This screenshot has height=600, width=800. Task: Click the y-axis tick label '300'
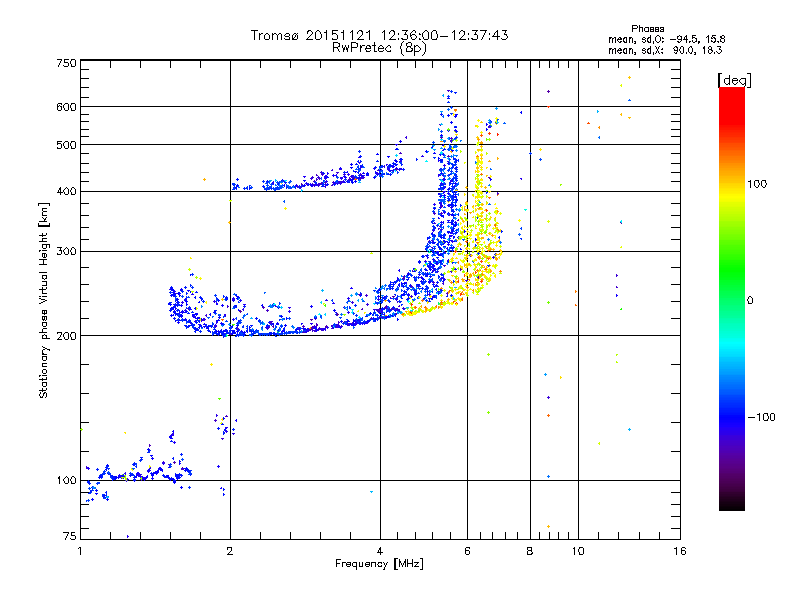click(66, 252)
